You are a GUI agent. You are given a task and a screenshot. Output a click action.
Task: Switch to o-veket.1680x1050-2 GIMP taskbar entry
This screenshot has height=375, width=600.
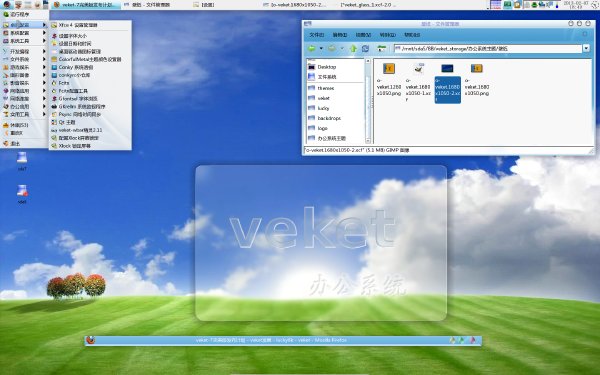(x=295, y=5)
